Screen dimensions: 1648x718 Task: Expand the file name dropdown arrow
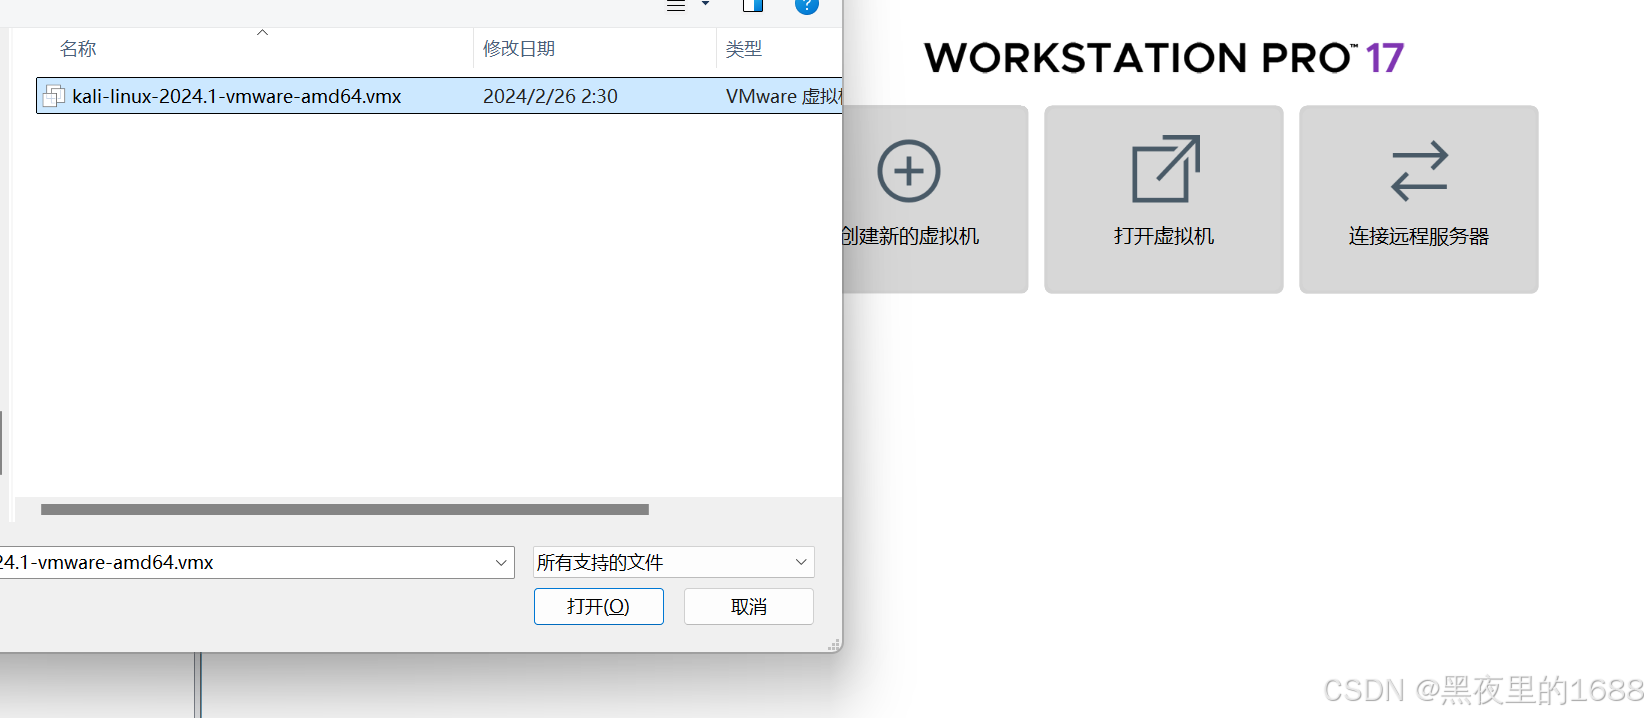coord(501,563)
